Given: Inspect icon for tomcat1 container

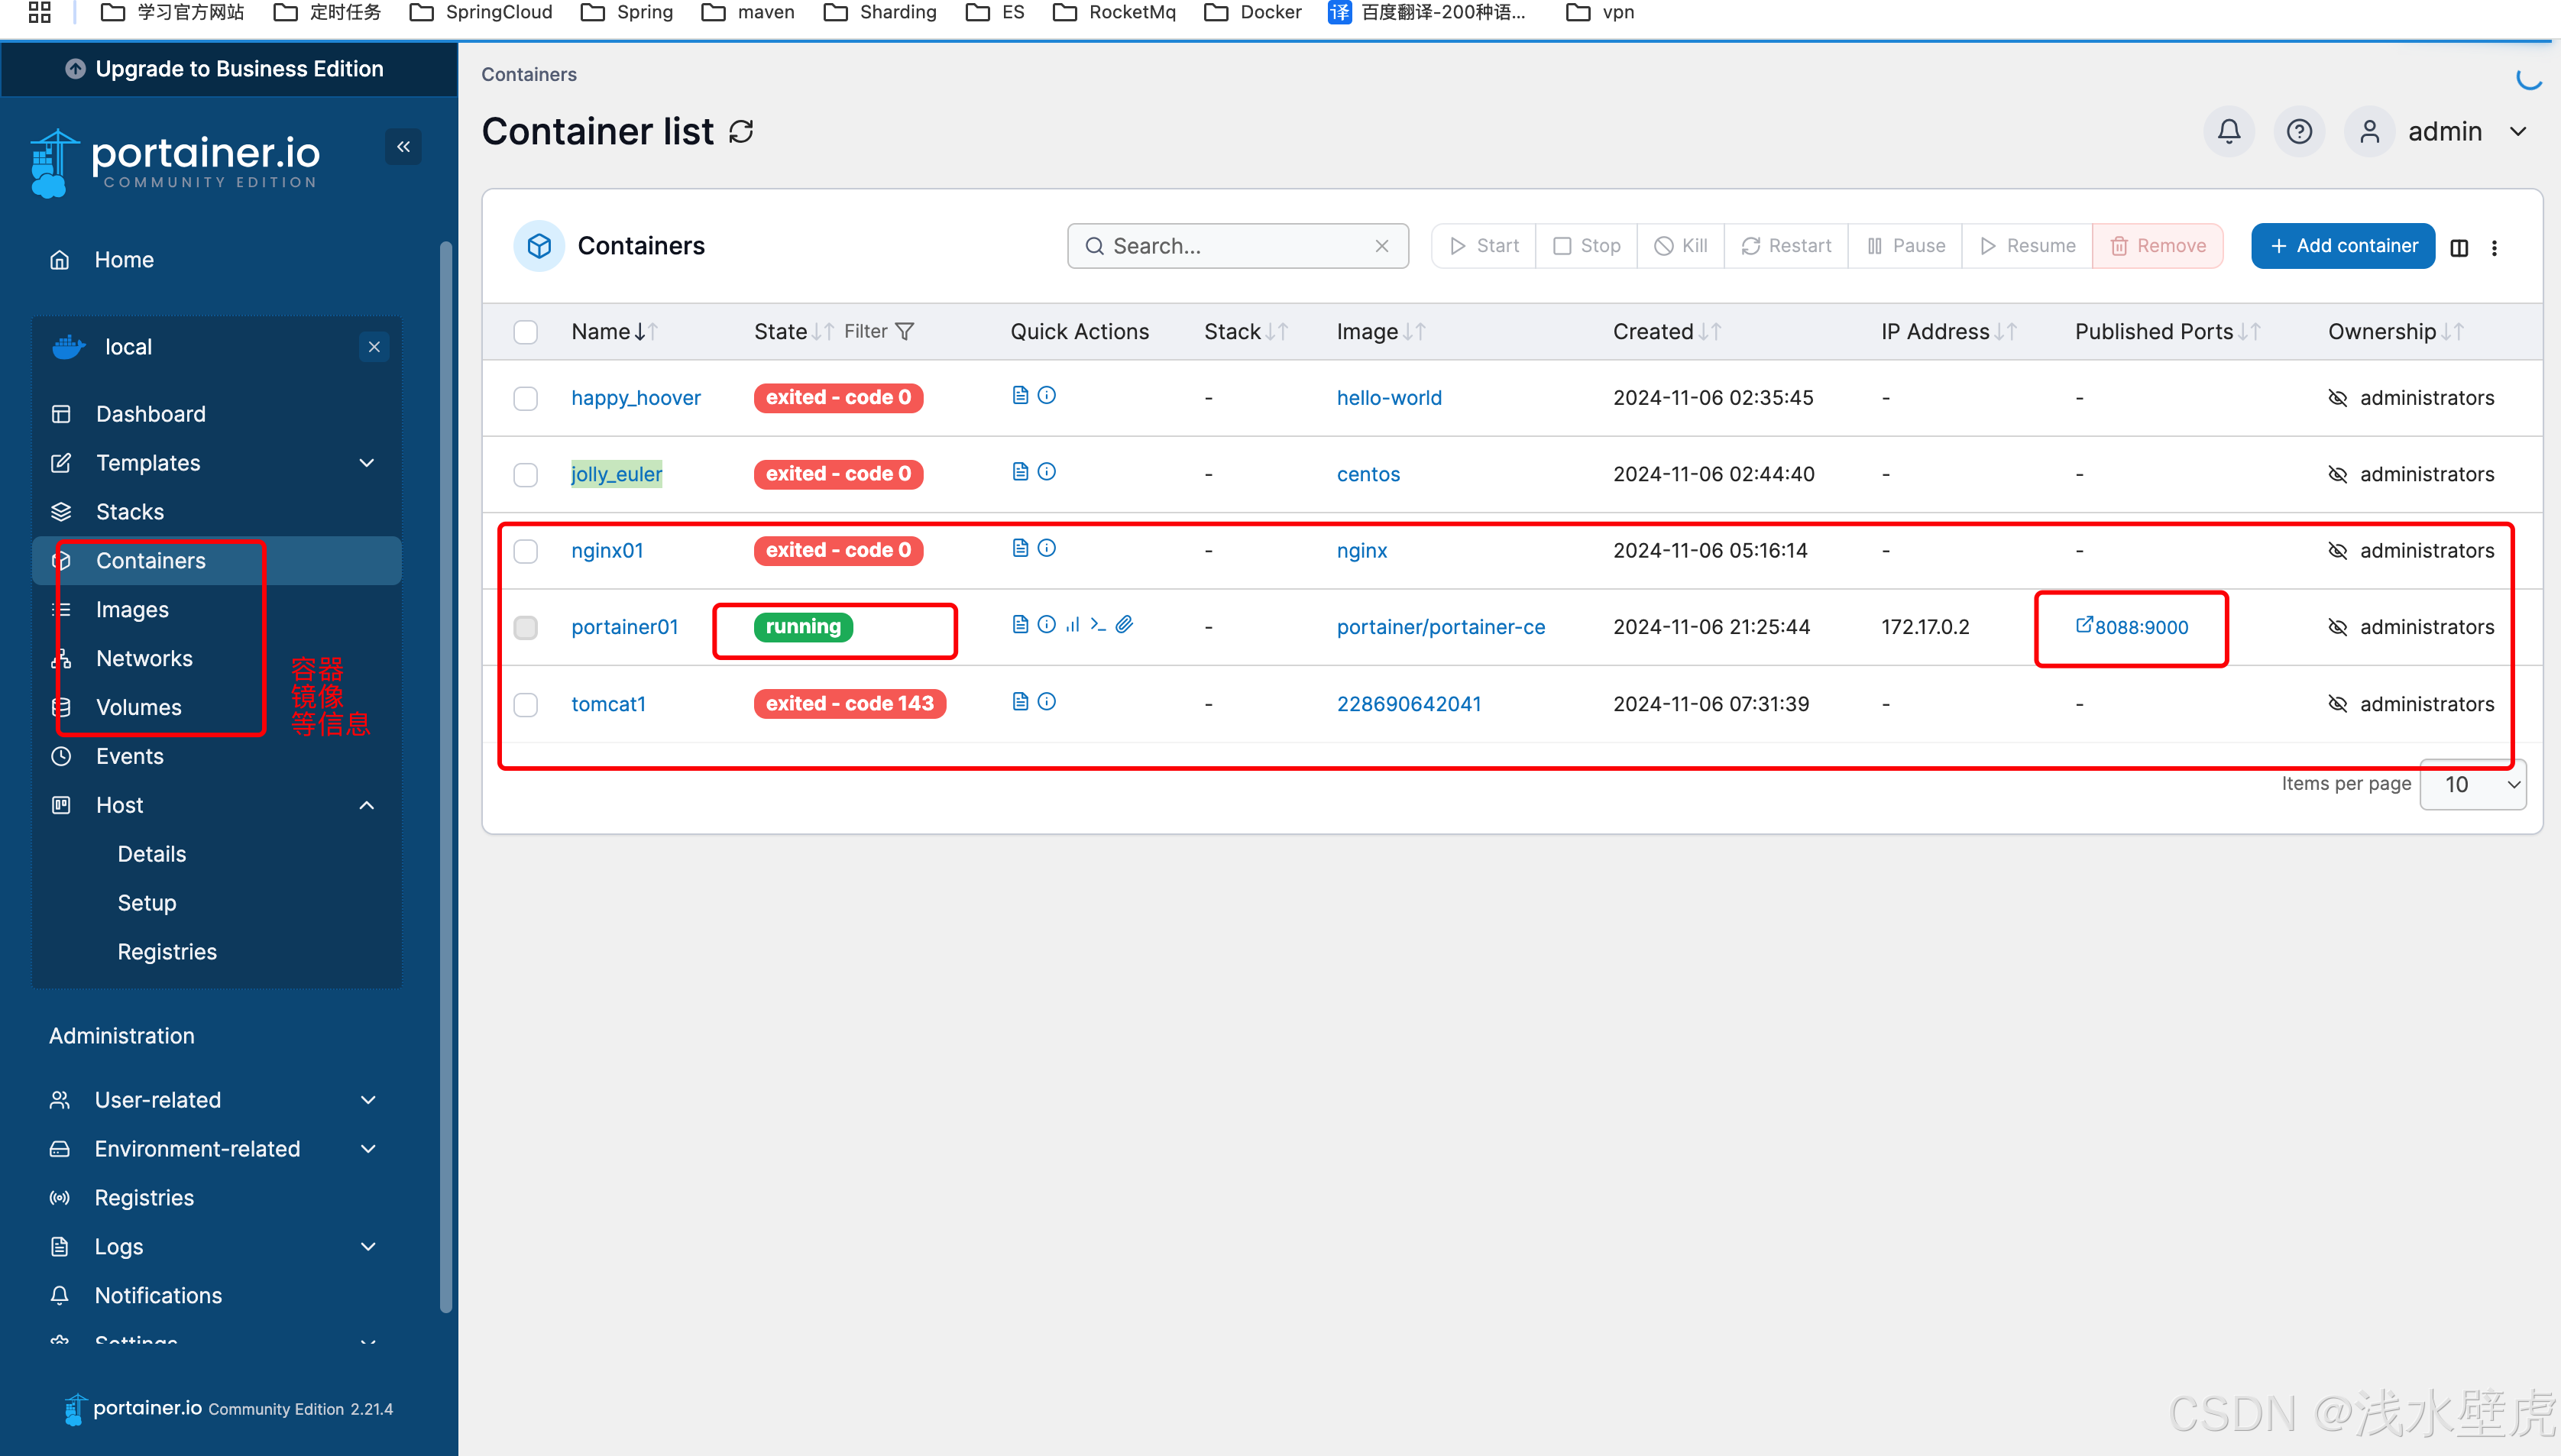Looking at the screenshot, I should pos(1047,701).
